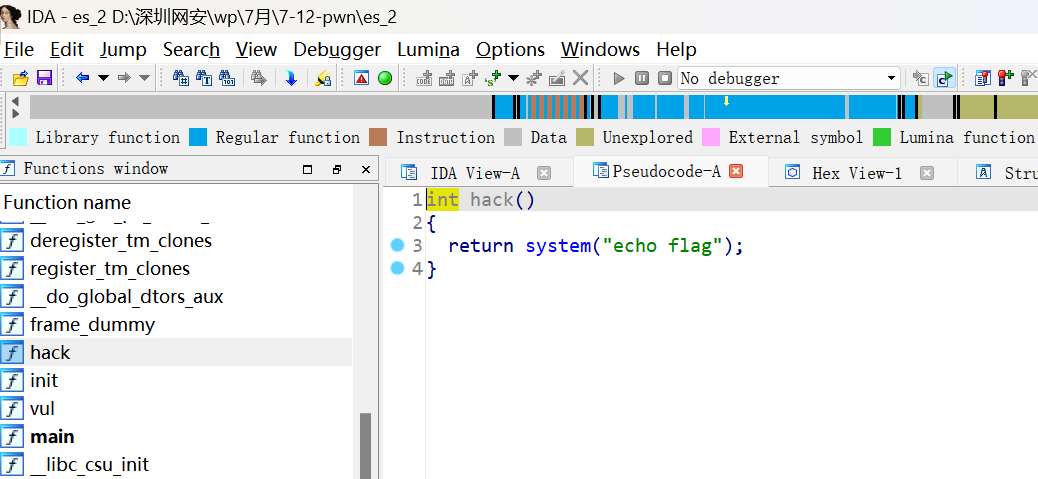1038x479 pixels.
Task: Click the Open file toolbar icon
Action: point(20,78)
